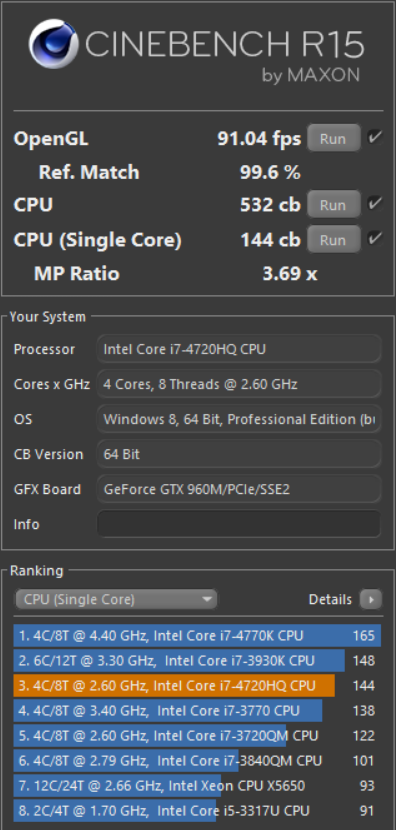The height and width of the screenshot is (830, 396).
Task: Click the Cinebench sphere logo icon
Action: click(x=53, y=44)
